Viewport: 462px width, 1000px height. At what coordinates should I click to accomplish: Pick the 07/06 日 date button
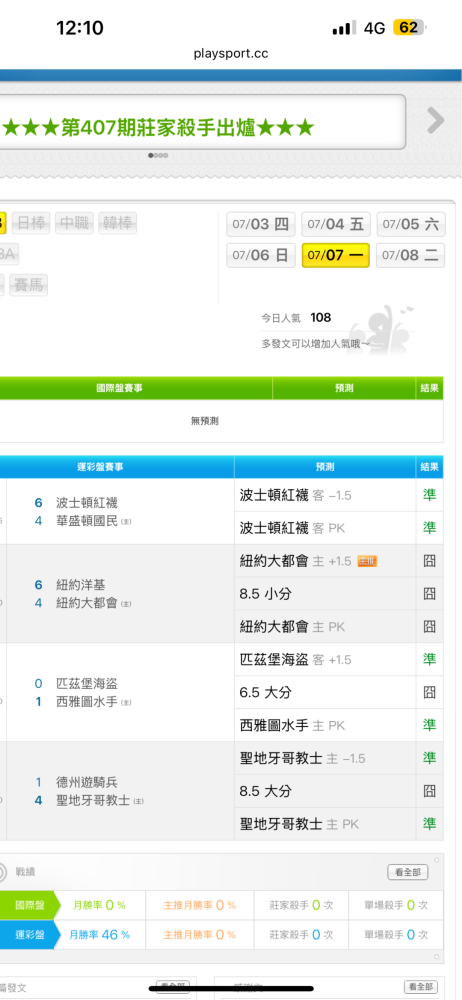(x=261, y=255)
